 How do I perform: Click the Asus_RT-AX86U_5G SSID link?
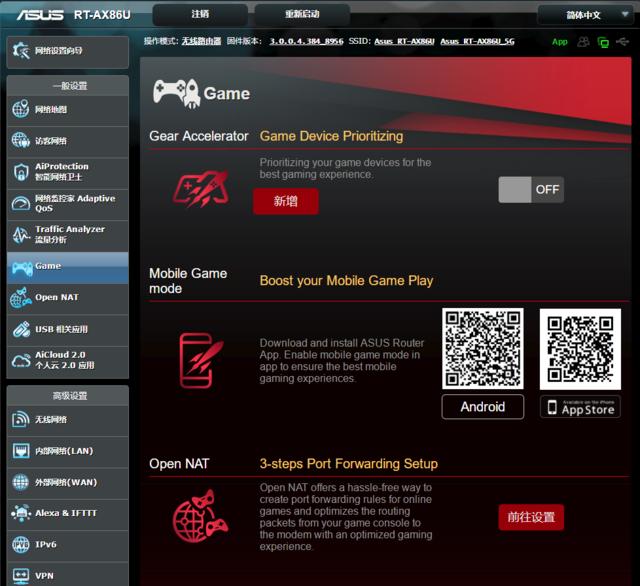(477, 41)
